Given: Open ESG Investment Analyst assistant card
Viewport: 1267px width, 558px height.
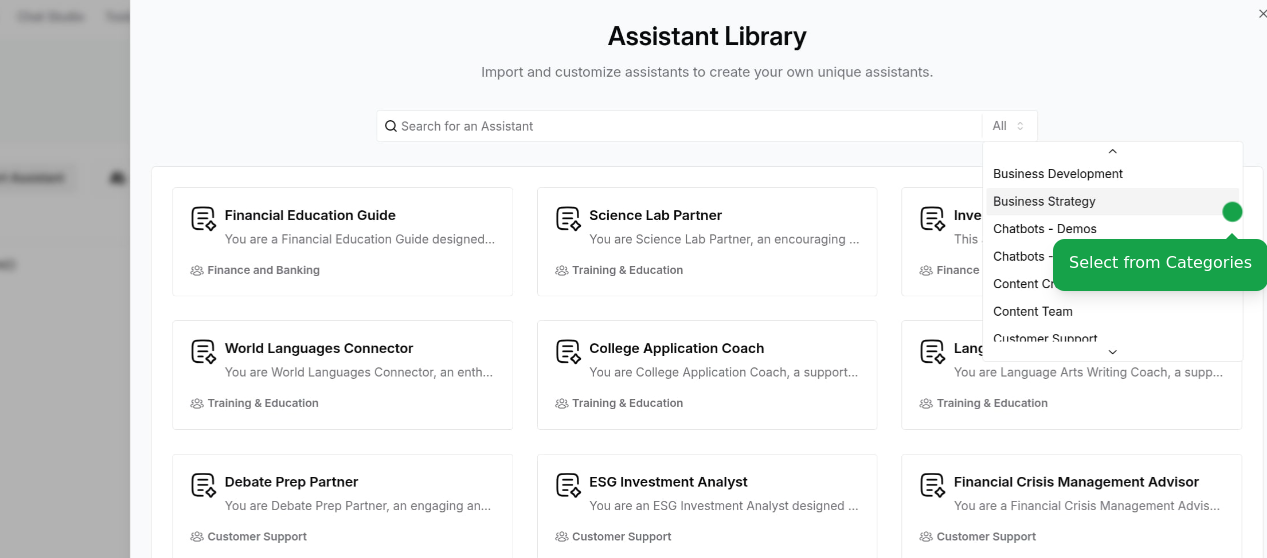Looking at the screenshot, I should 707,506.
